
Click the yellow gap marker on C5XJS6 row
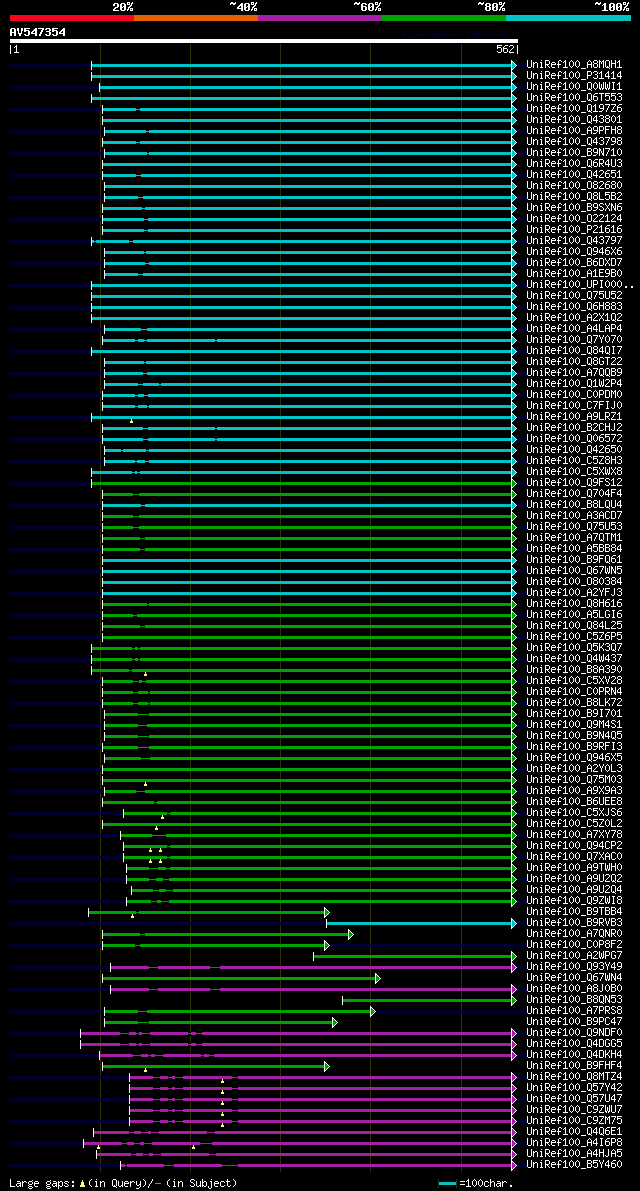point(162,817)
